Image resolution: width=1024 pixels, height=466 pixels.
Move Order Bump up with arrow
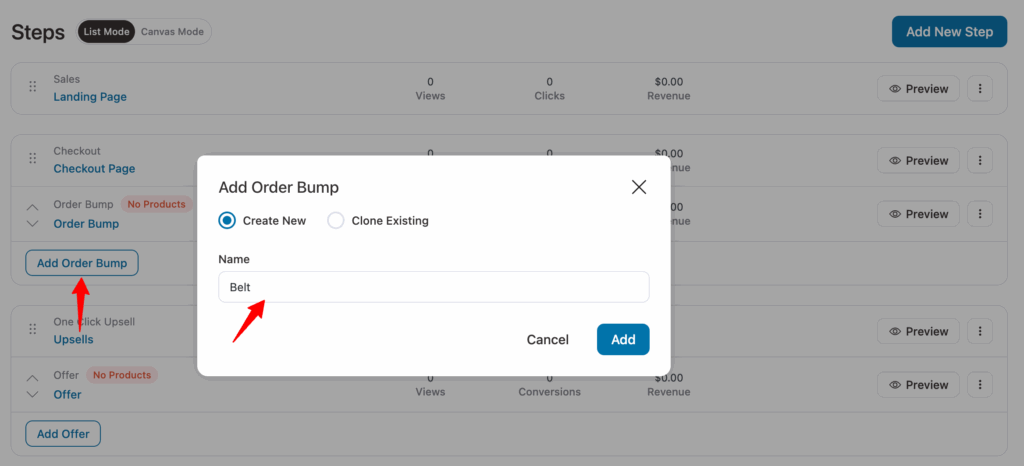point(32,207)
